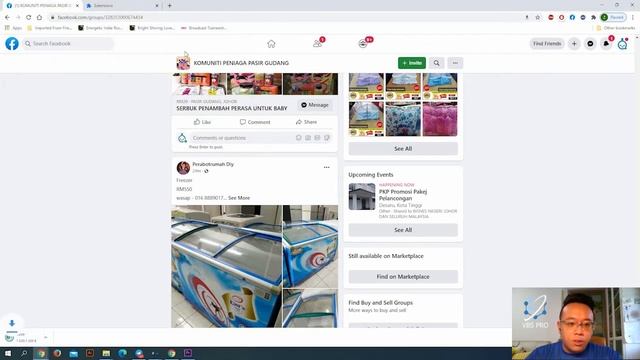Open the Perabotrumah Diy profile name
The height and width of the screenshot is (360, 640).
[x=213, y=164]
